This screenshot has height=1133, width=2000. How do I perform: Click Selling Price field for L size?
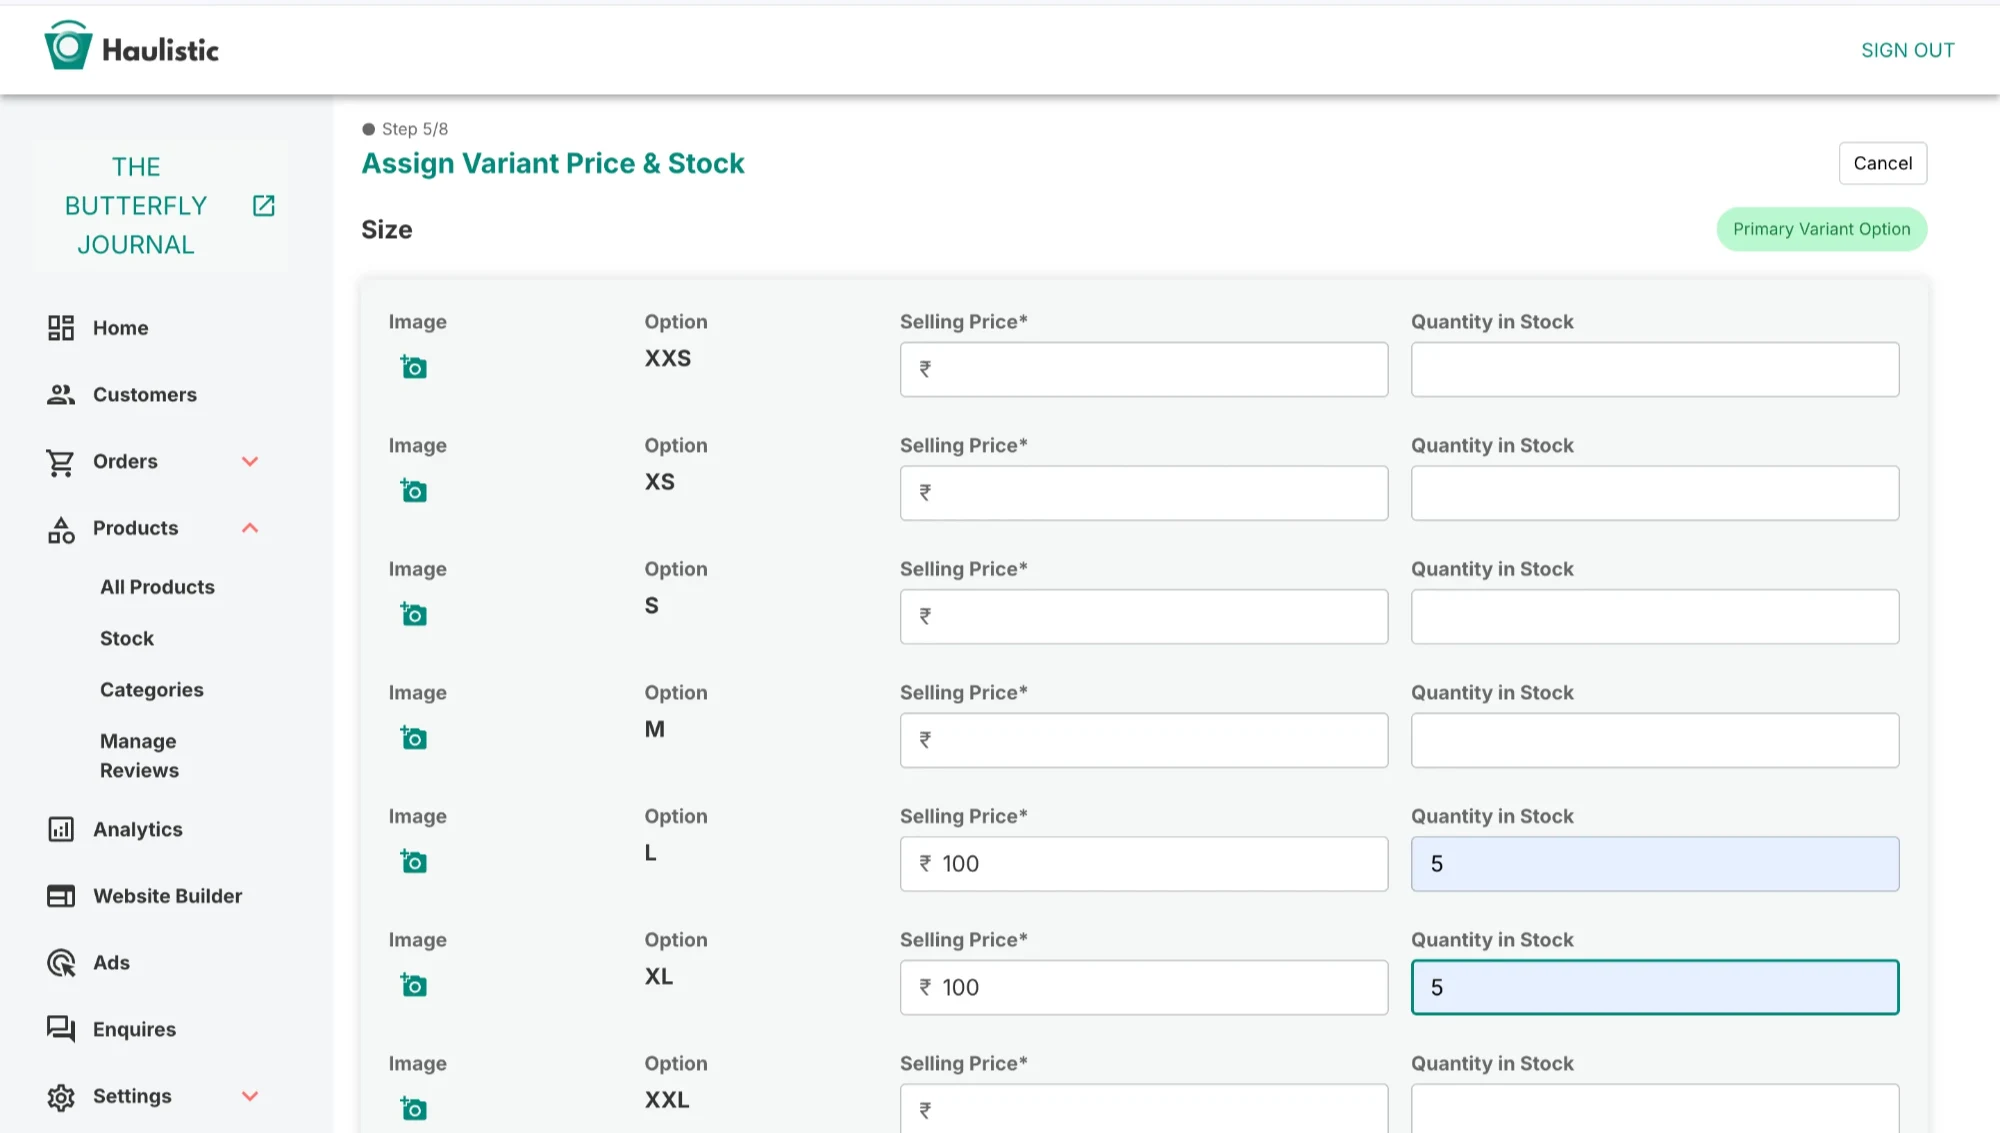click(1143, 864)
